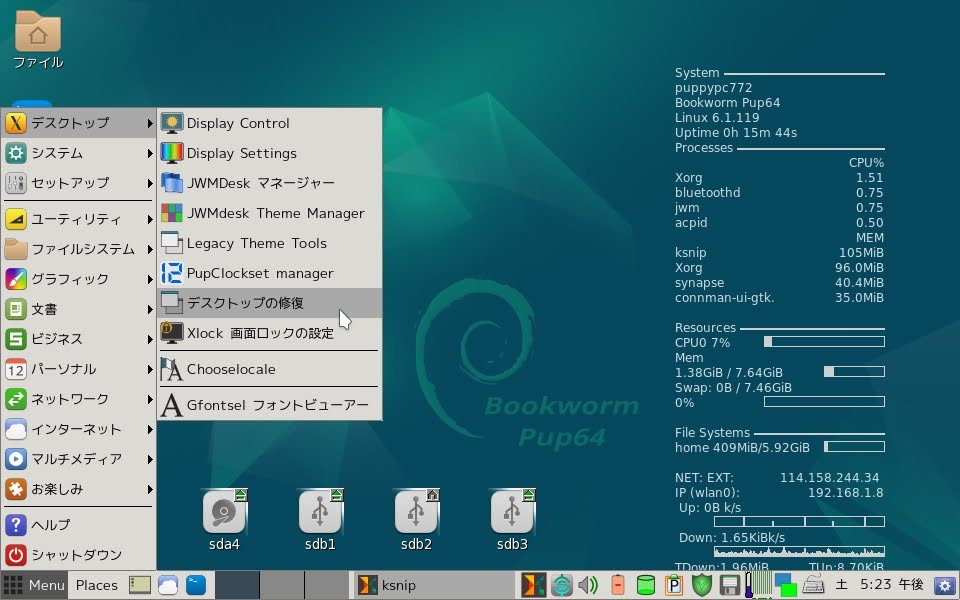The height and width of the screenshot is (600, 960).
Task: Launch PupClockset manager
Action: (270, 273)
